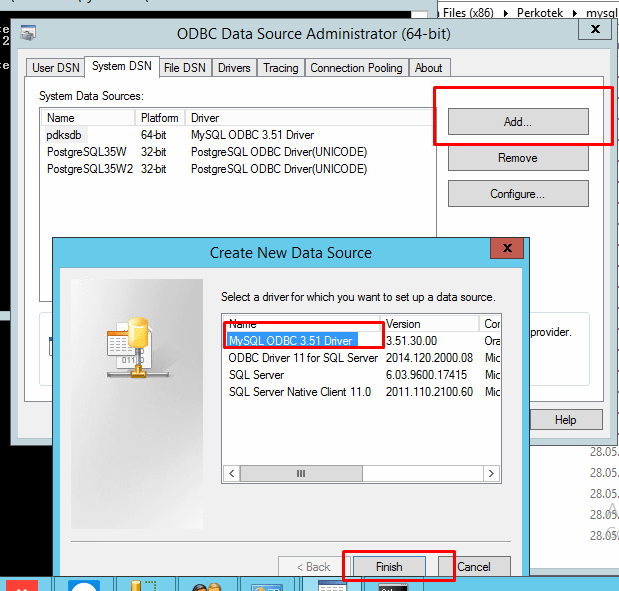Choose ODBC Driver 11 for SQL Server
619x591 pixels.
click(x=303, y=358)
